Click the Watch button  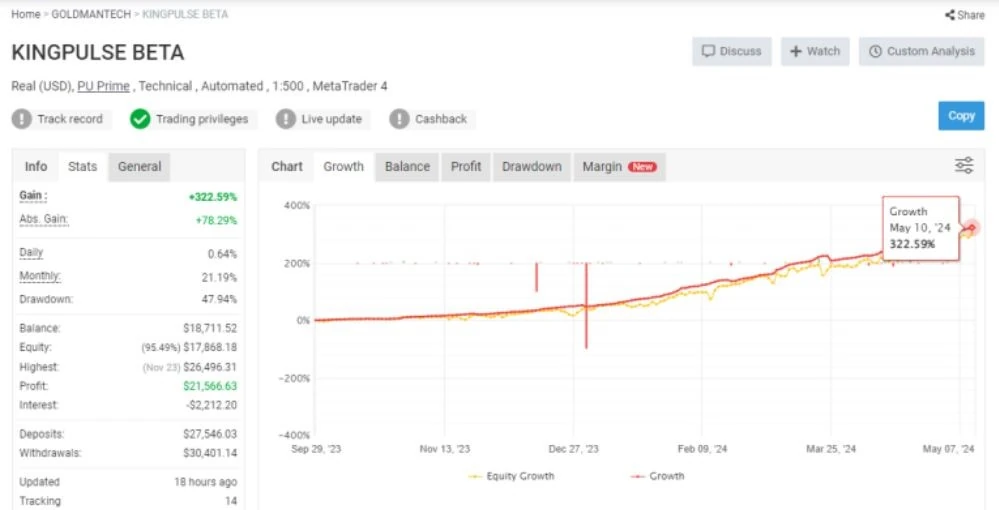pos(815,51)
